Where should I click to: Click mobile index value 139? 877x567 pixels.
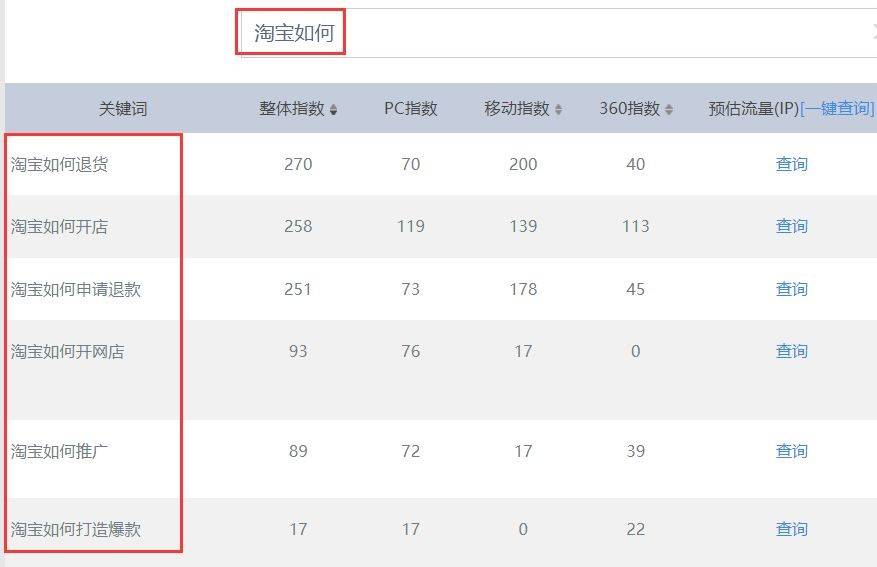coord(523,226)
